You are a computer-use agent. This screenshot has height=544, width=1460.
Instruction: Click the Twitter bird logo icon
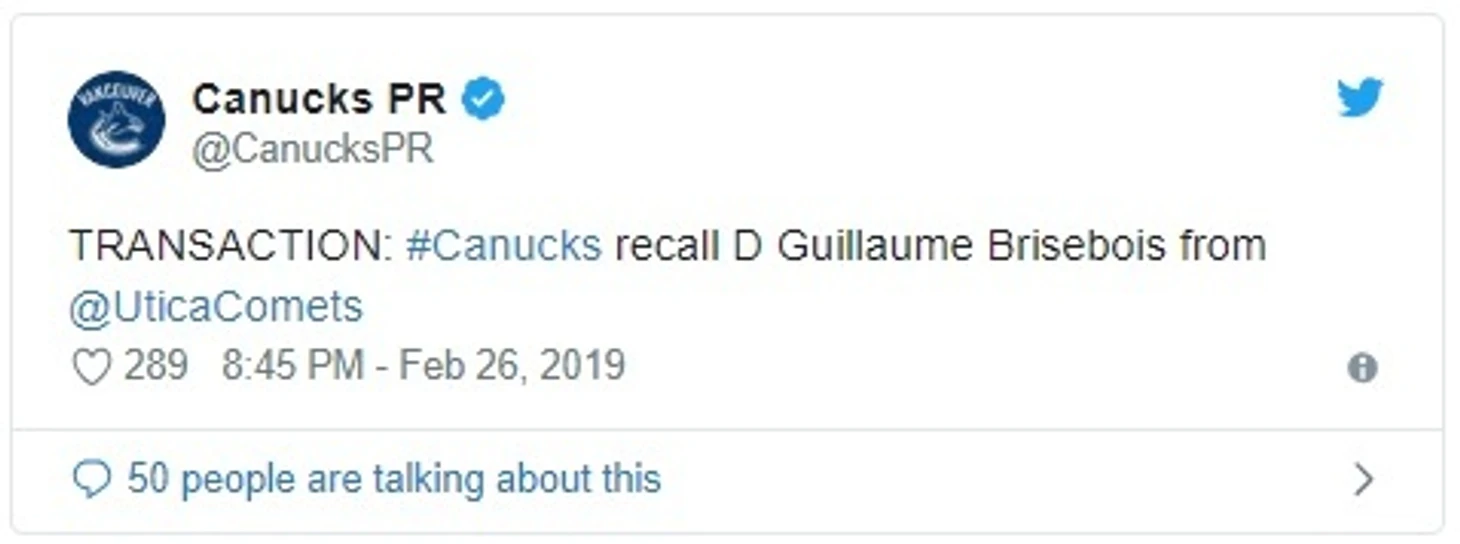(x=1360, y=98)
